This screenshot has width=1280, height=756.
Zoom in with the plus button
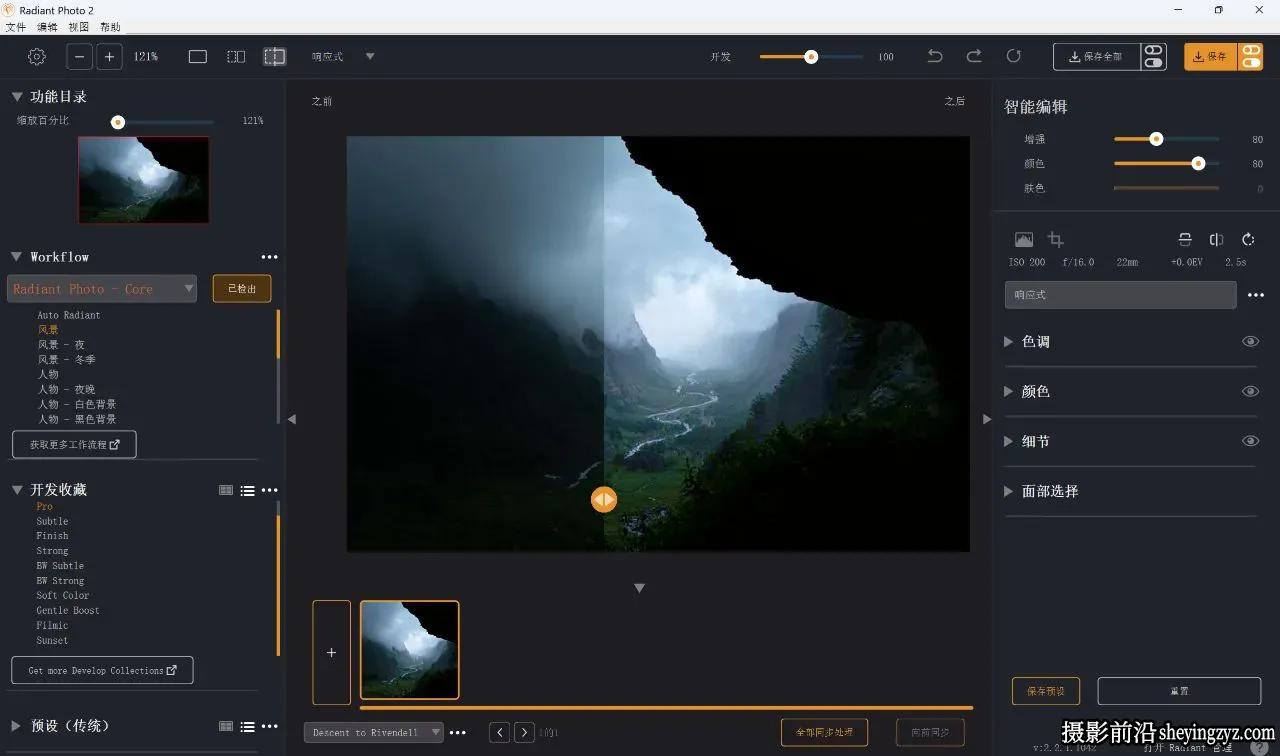(110, 57)
